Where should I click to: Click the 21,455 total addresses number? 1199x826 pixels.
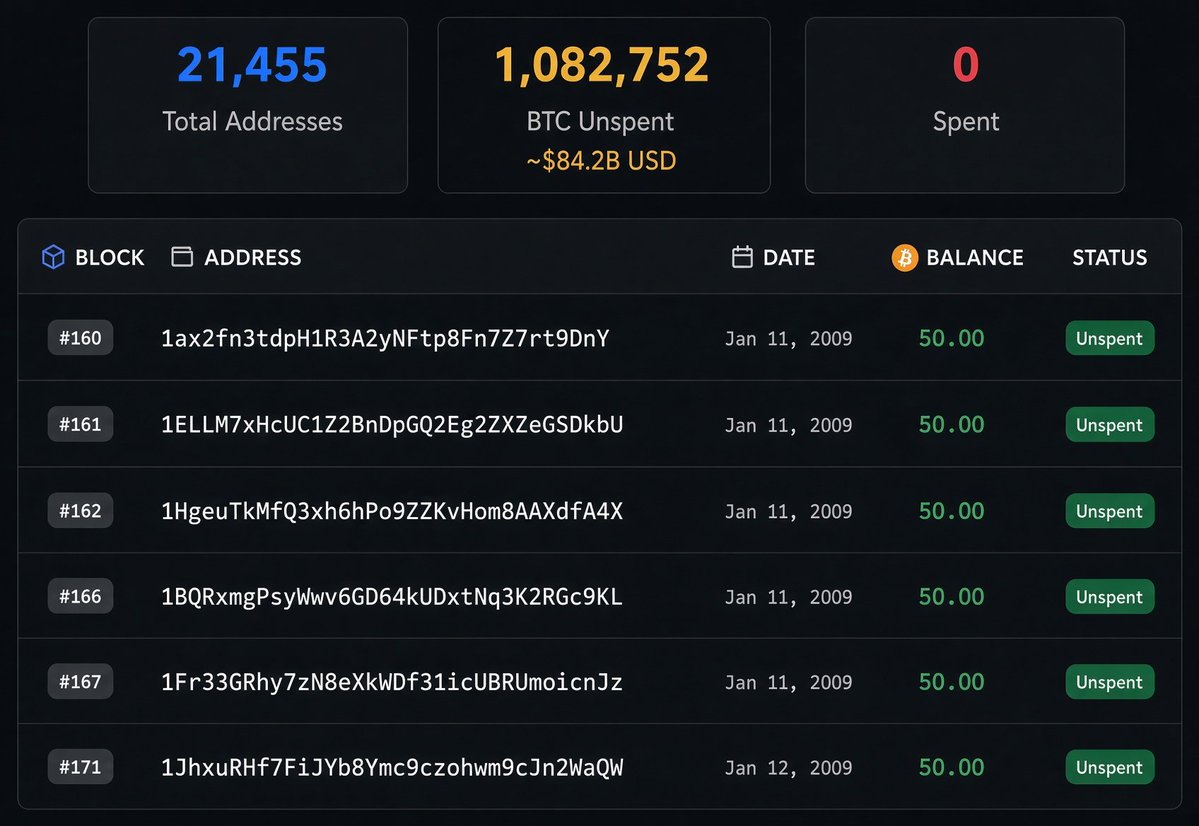(x=252, y=64)
